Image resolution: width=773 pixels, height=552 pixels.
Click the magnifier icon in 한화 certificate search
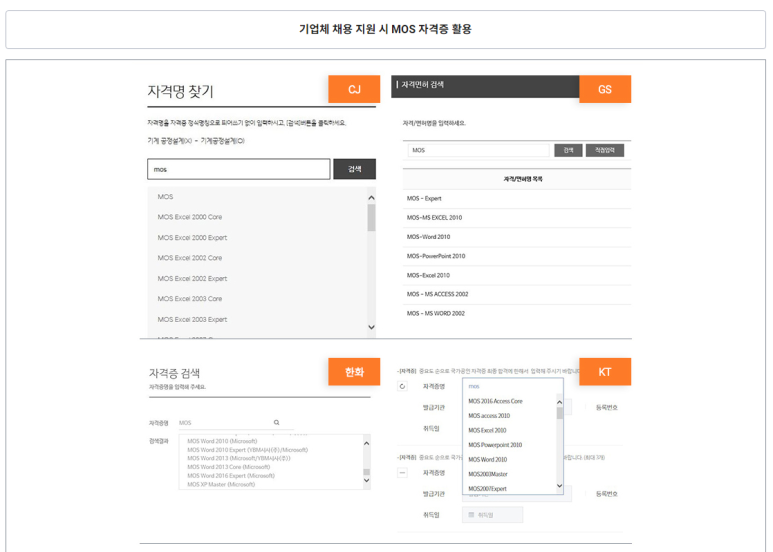tap(277, 422)
